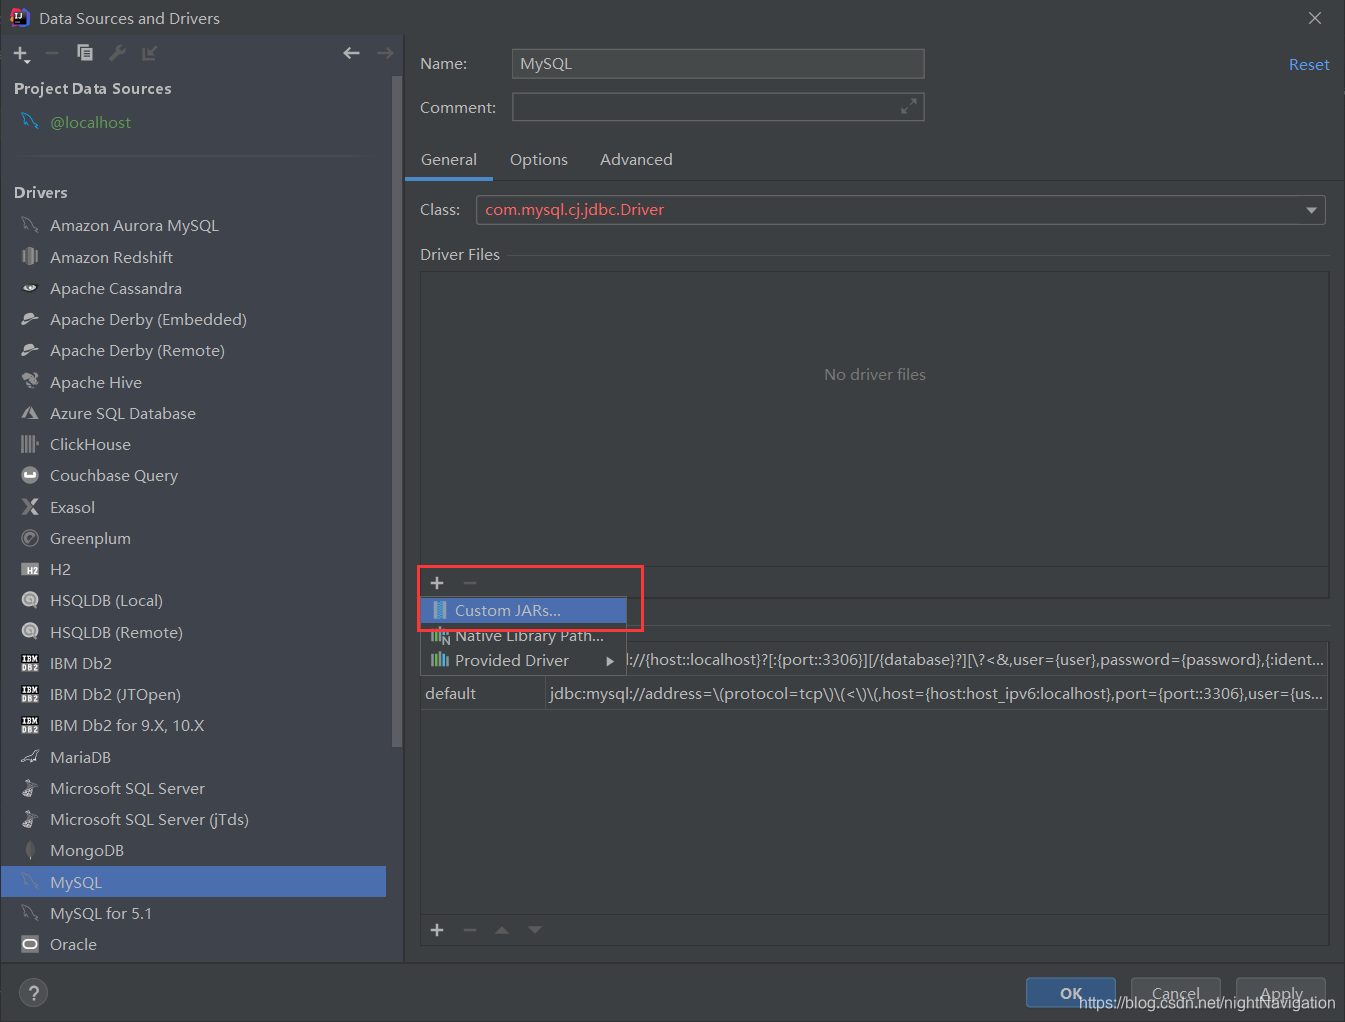
Task: Navigate forward with the right arrow
Action: (x=385, y=53)
